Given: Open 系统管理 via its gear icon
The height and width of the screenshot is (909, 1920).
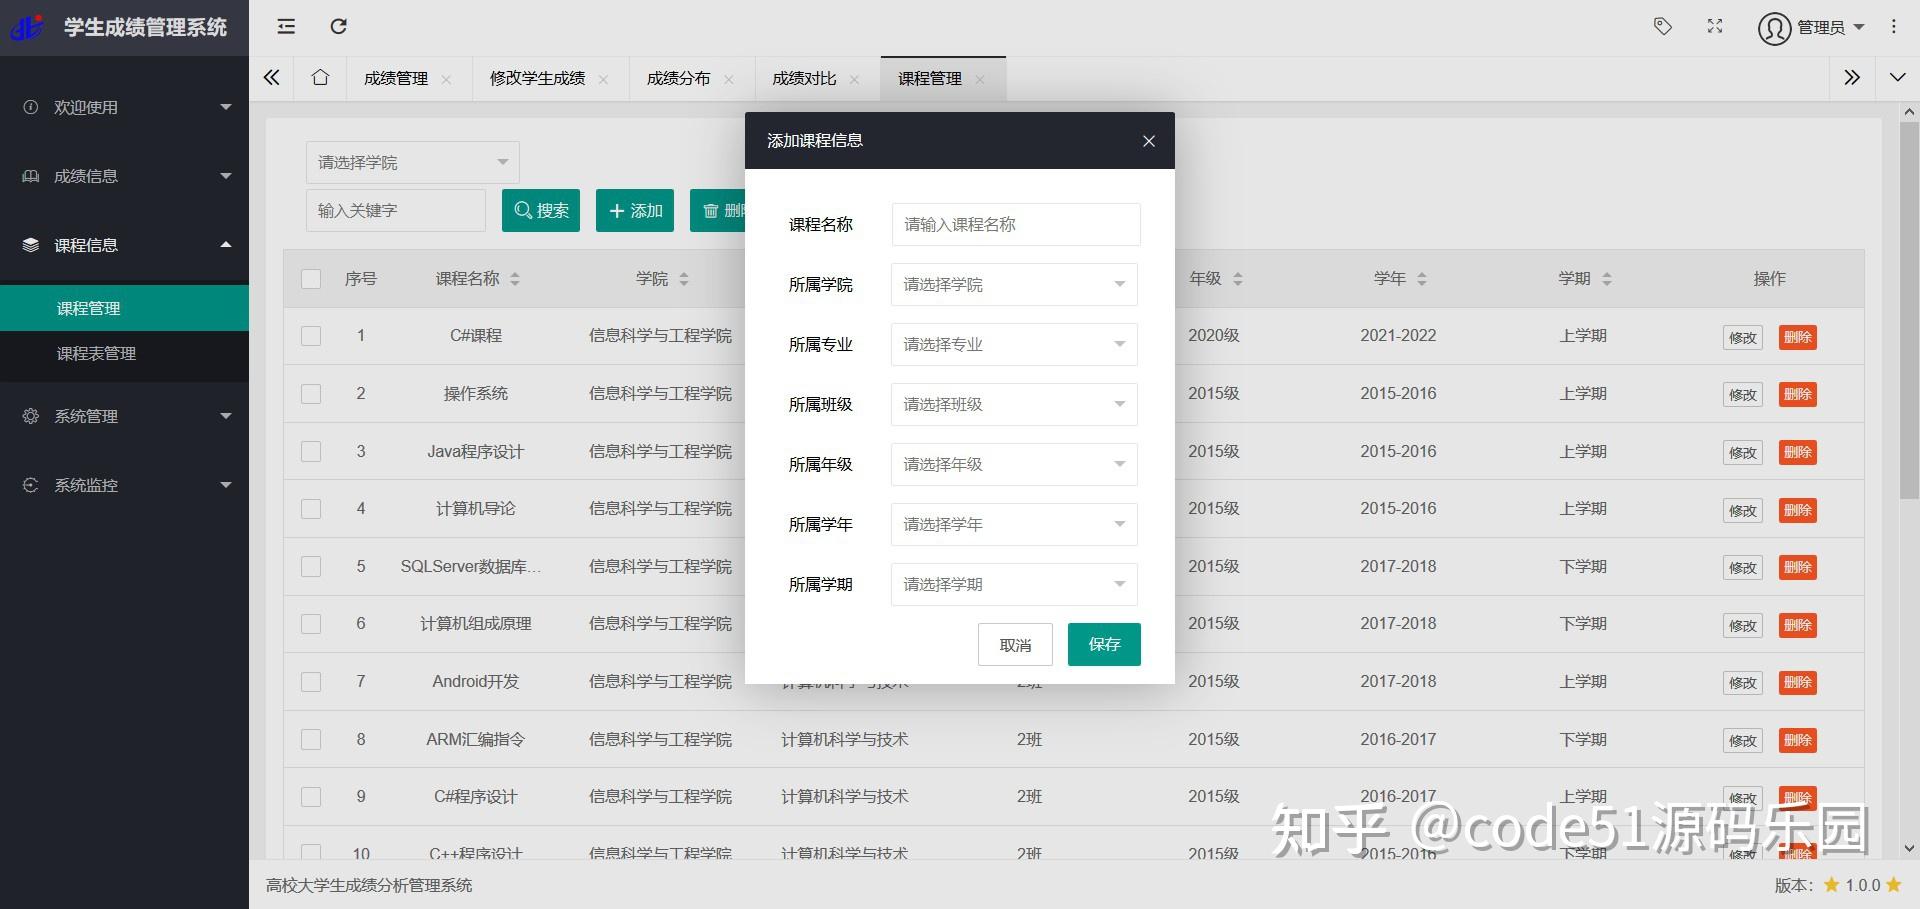Looking at the screenshot, I should tap(30, 416).
